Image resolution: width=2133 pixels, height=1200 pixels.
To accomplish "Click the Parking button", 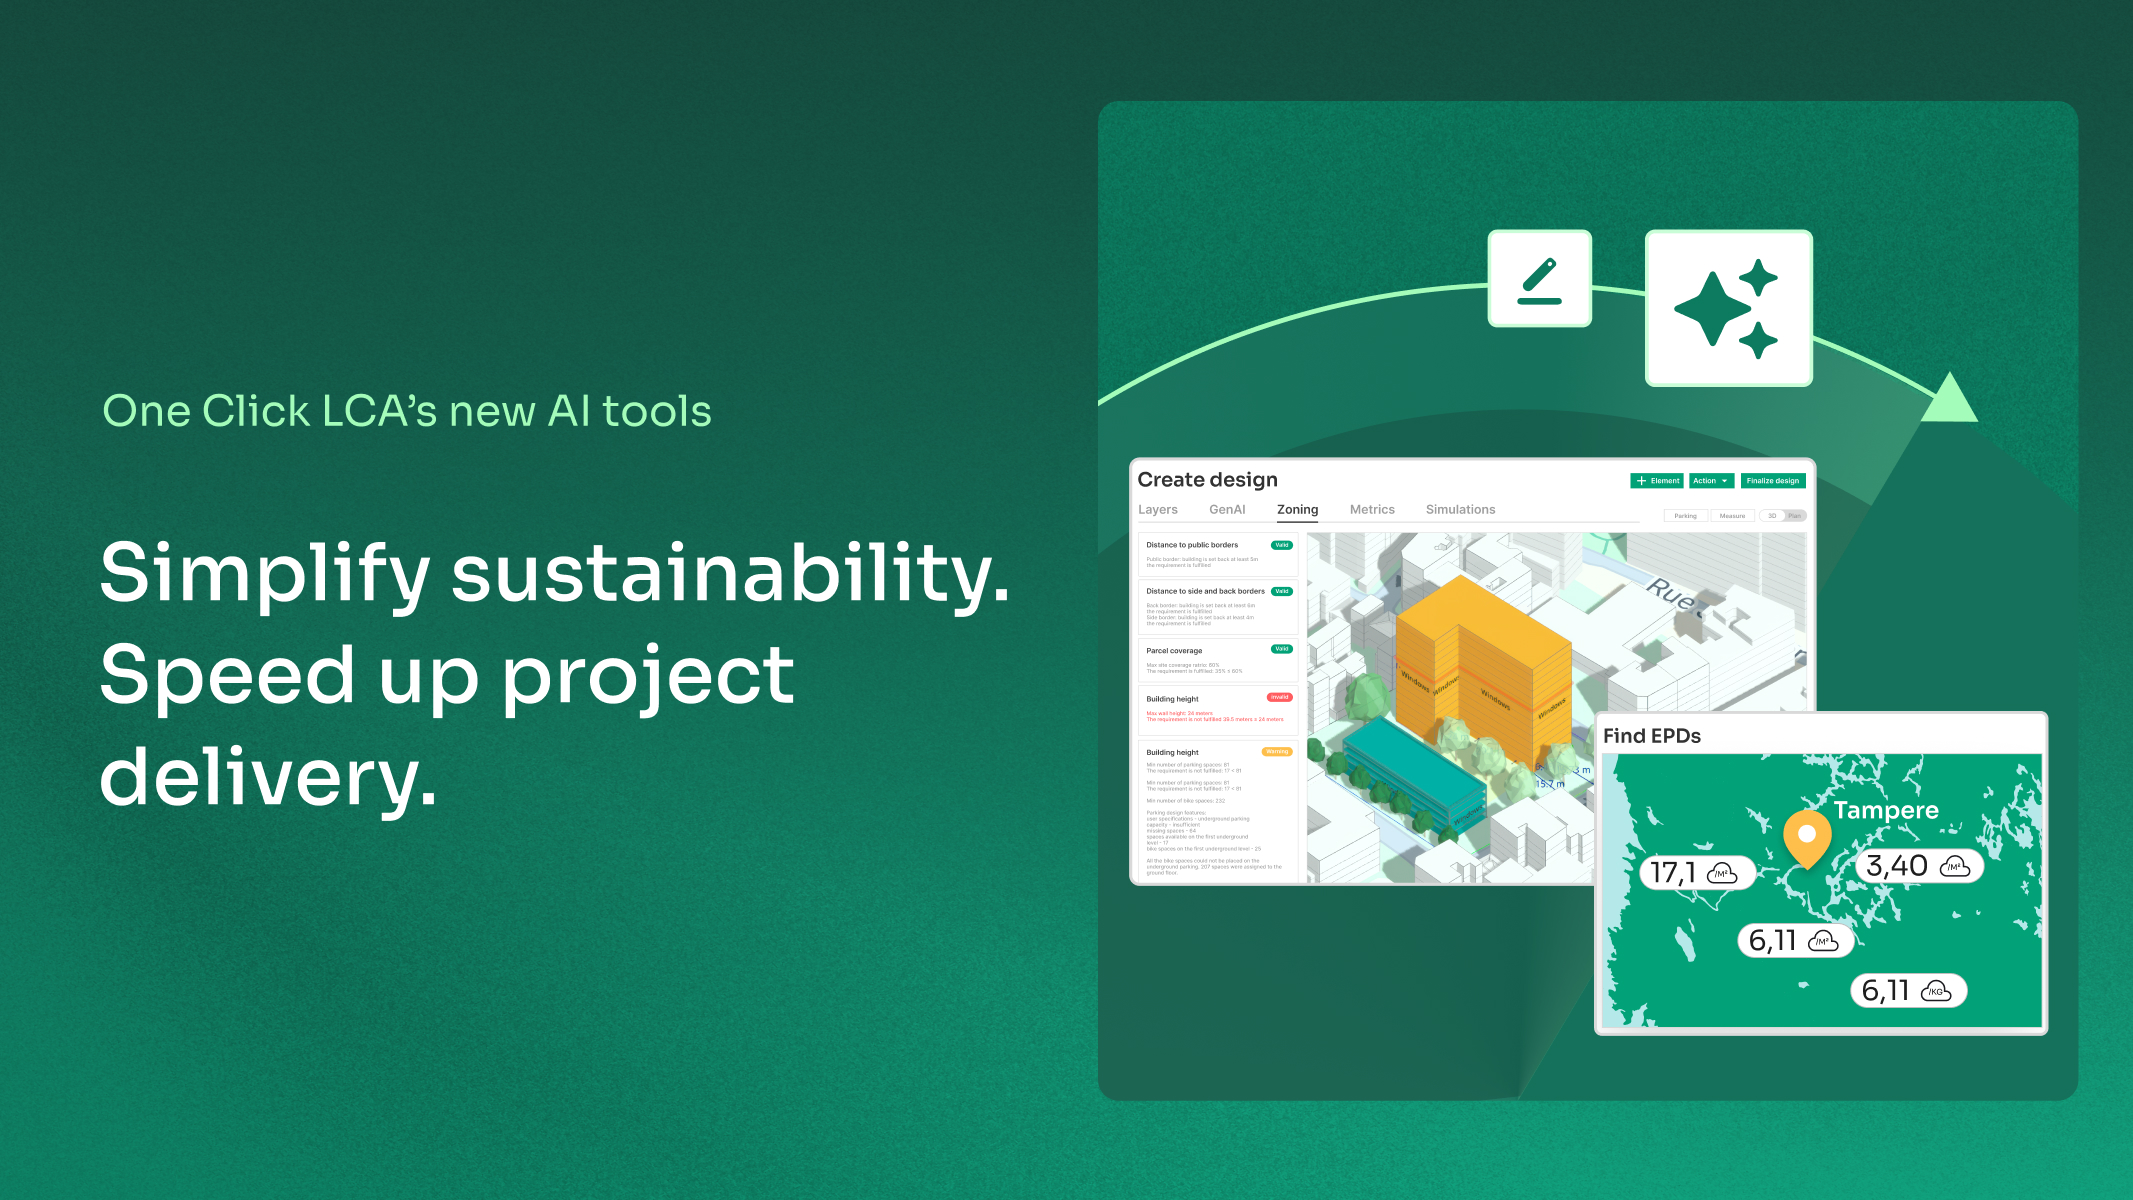I will [x=1685, y=516].
